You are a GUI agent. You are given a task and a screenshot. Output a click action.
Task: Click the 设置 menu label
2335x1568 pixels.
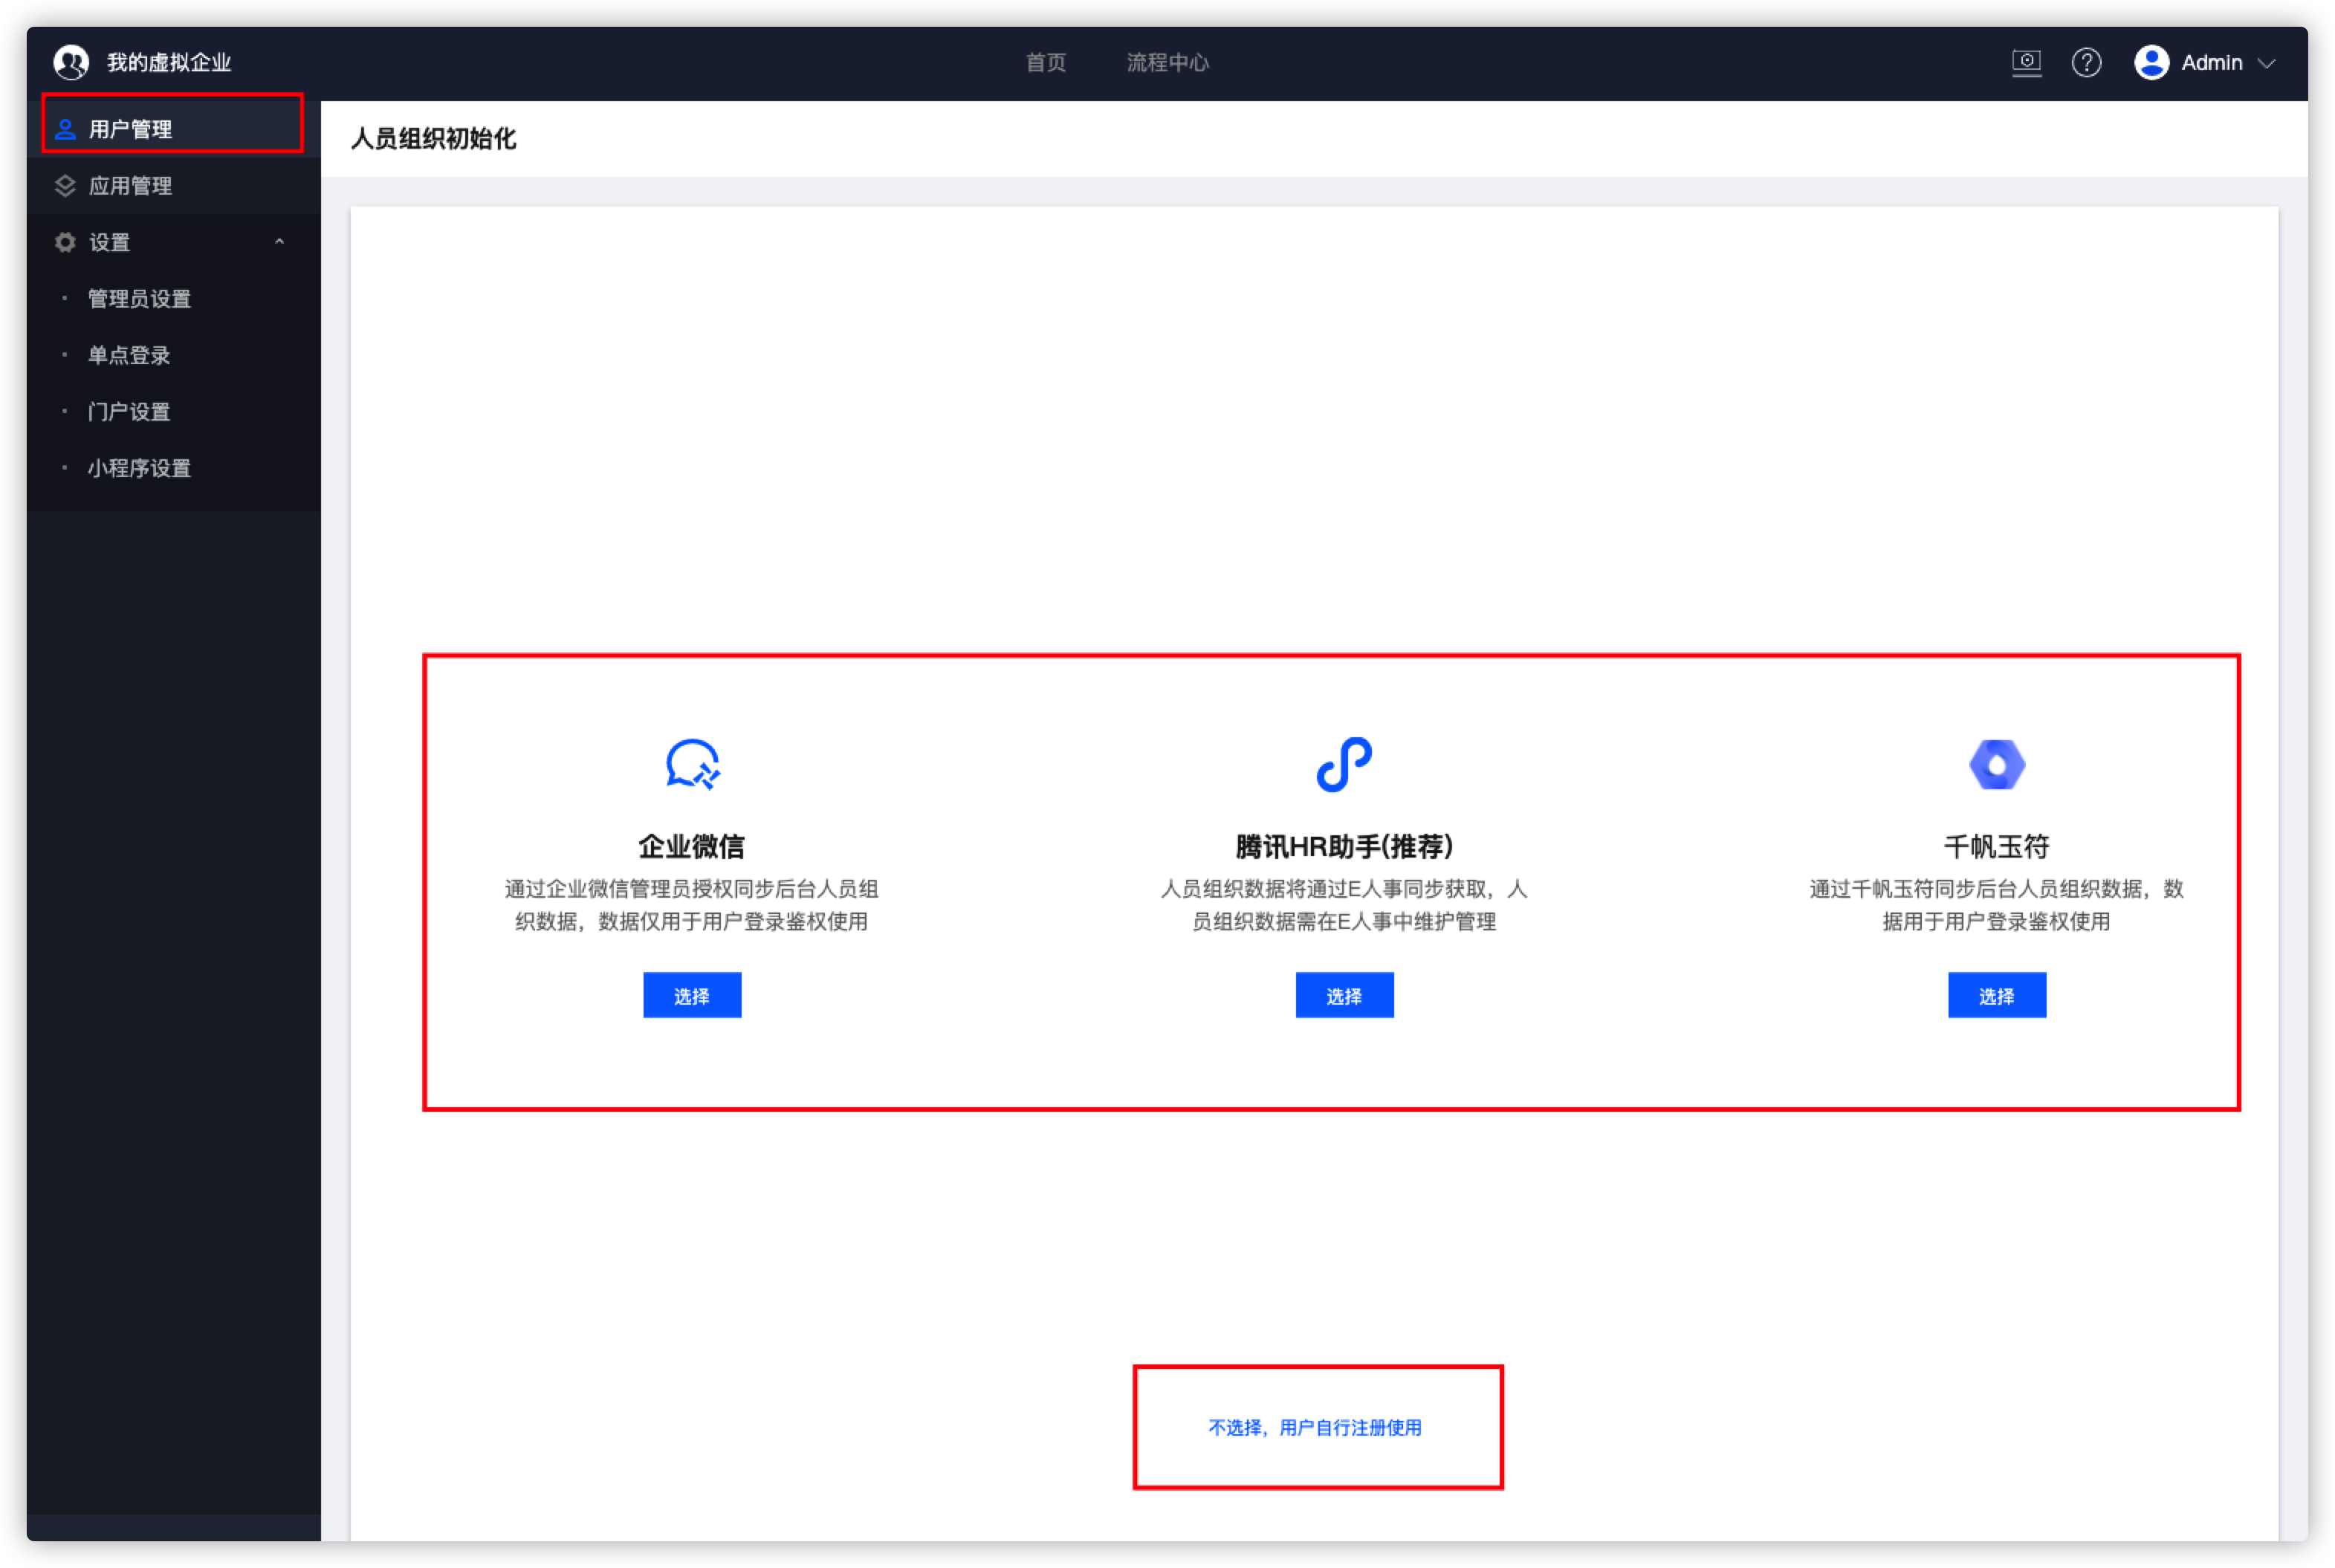[x=110, y=242]
